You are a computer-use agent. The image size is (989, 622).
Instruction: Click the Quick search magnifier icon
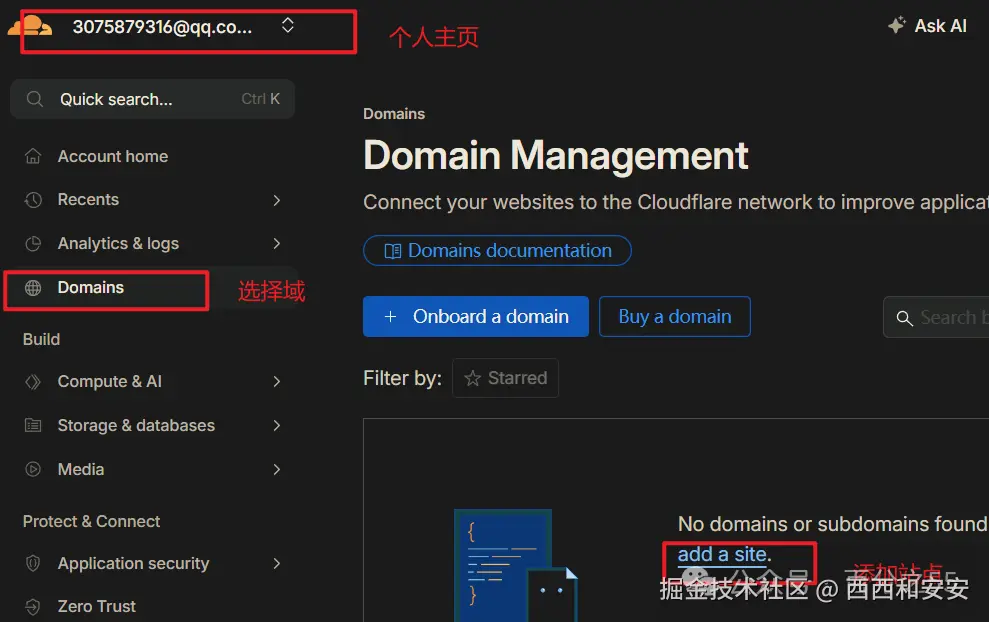tap(35, 99)
